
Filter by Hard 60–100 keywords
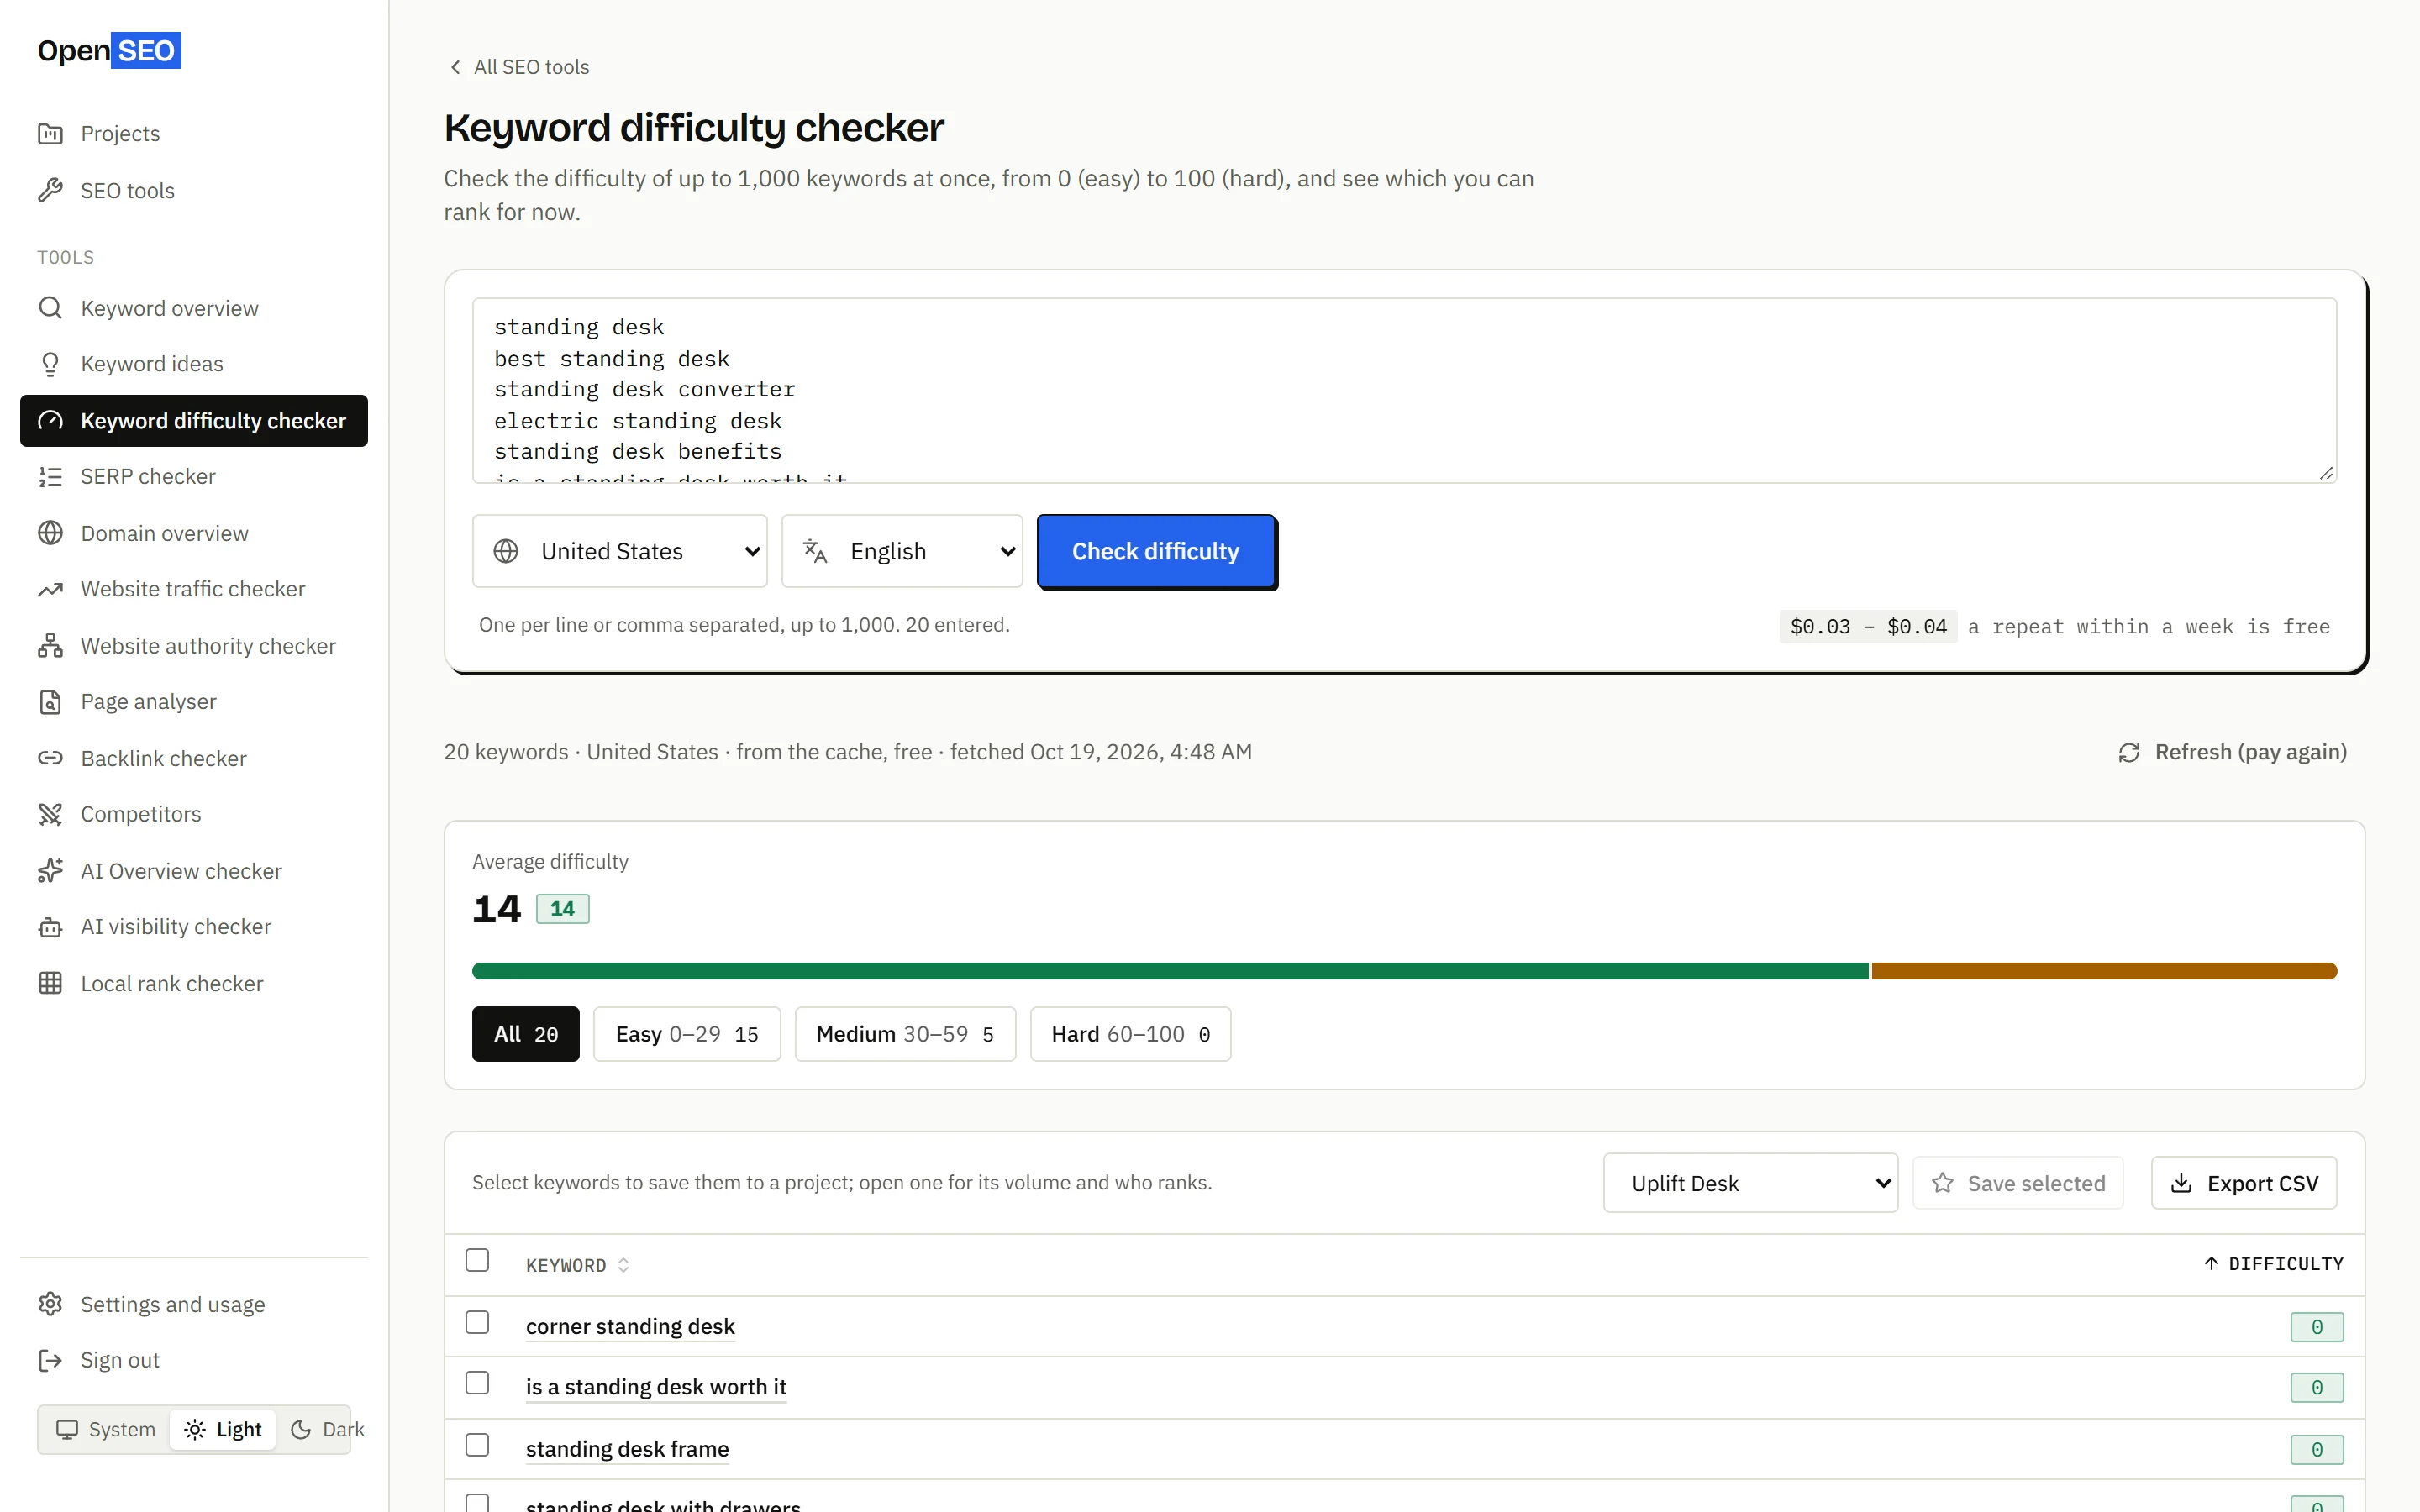[1131, 1034]
